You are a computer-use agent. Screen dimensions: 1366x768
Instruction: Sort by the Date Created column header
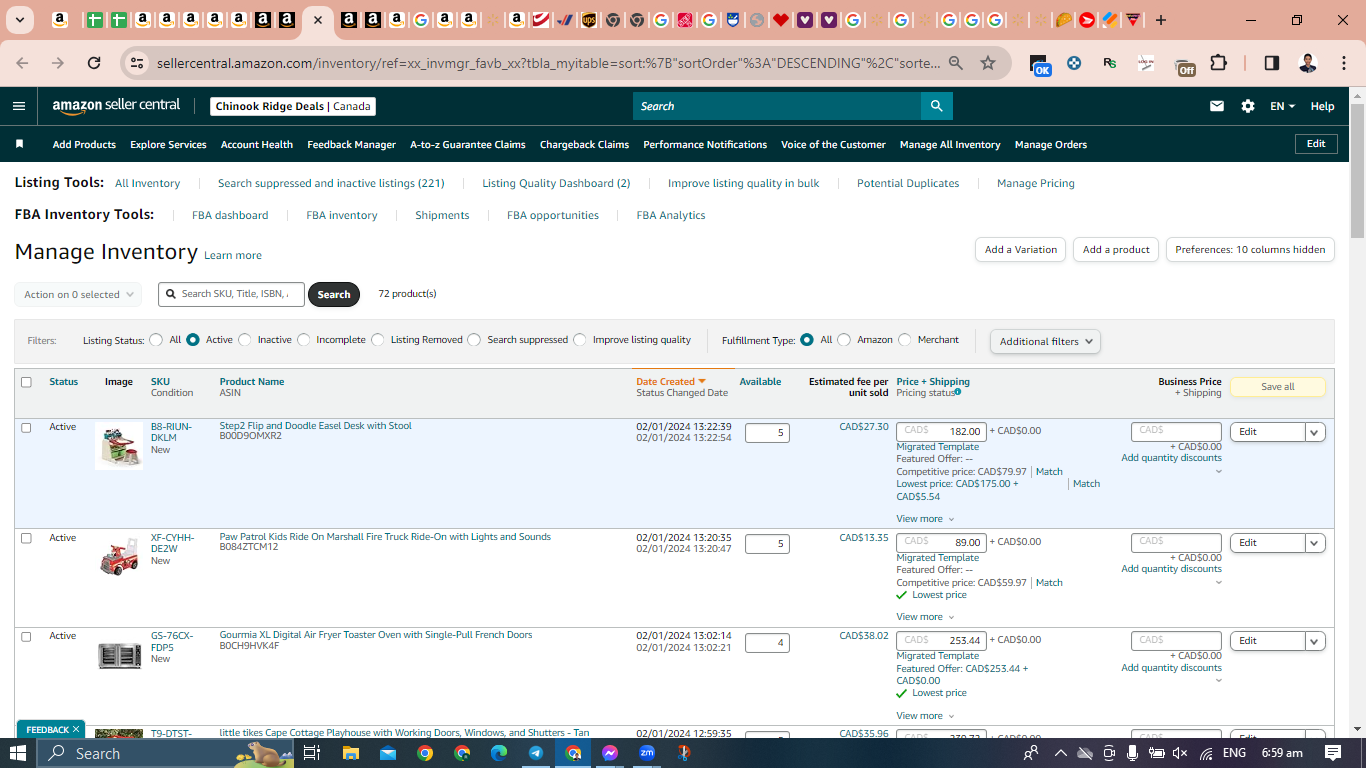(x=671, y=381)
